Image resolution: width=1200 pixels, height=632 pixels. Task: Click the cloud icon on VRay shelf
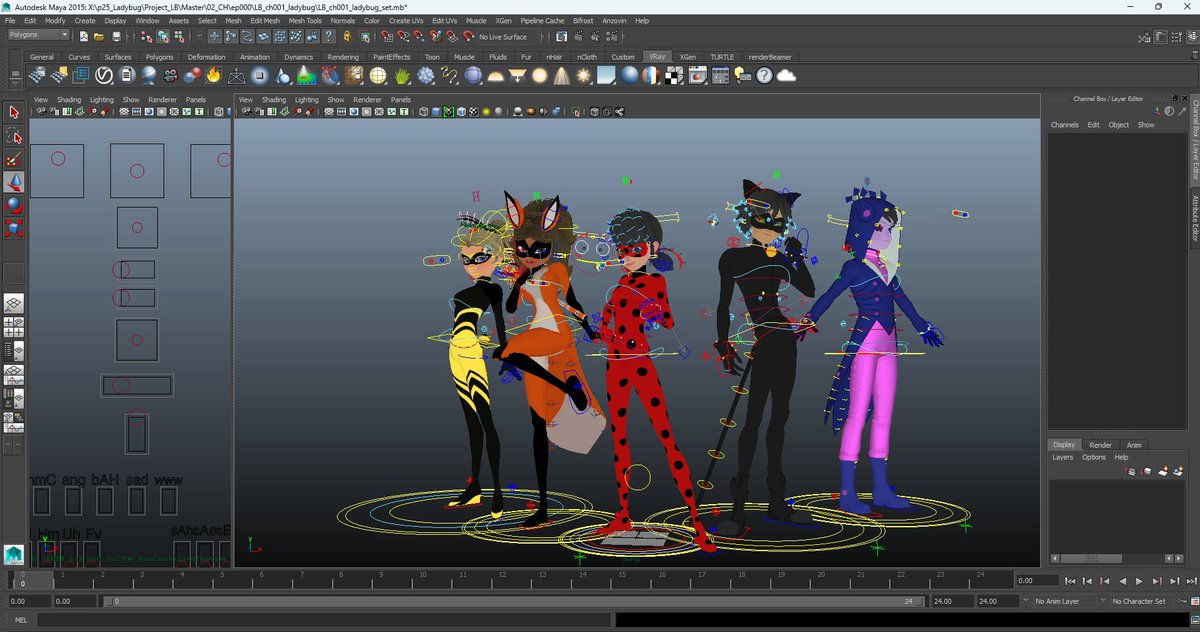786,75
